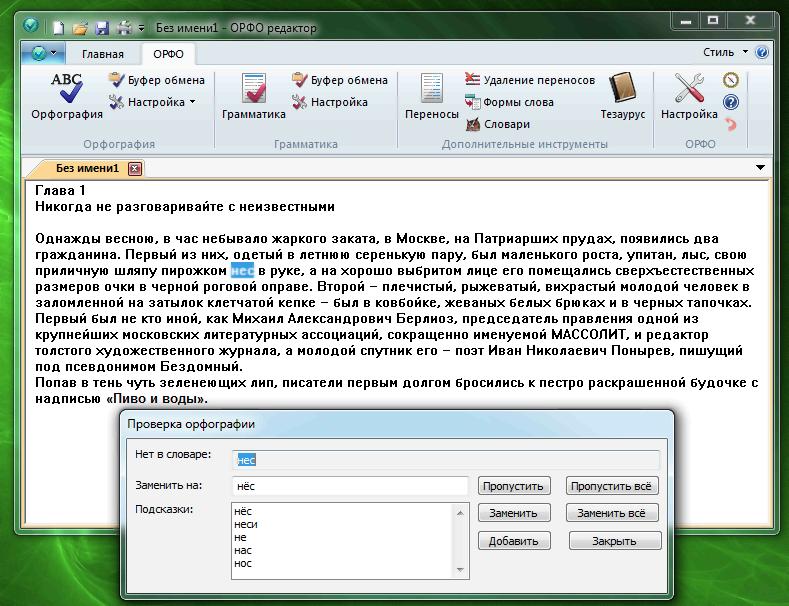Select Удаление переносов in the ribbon
The image size is (789, 606).
pos(530,80)
